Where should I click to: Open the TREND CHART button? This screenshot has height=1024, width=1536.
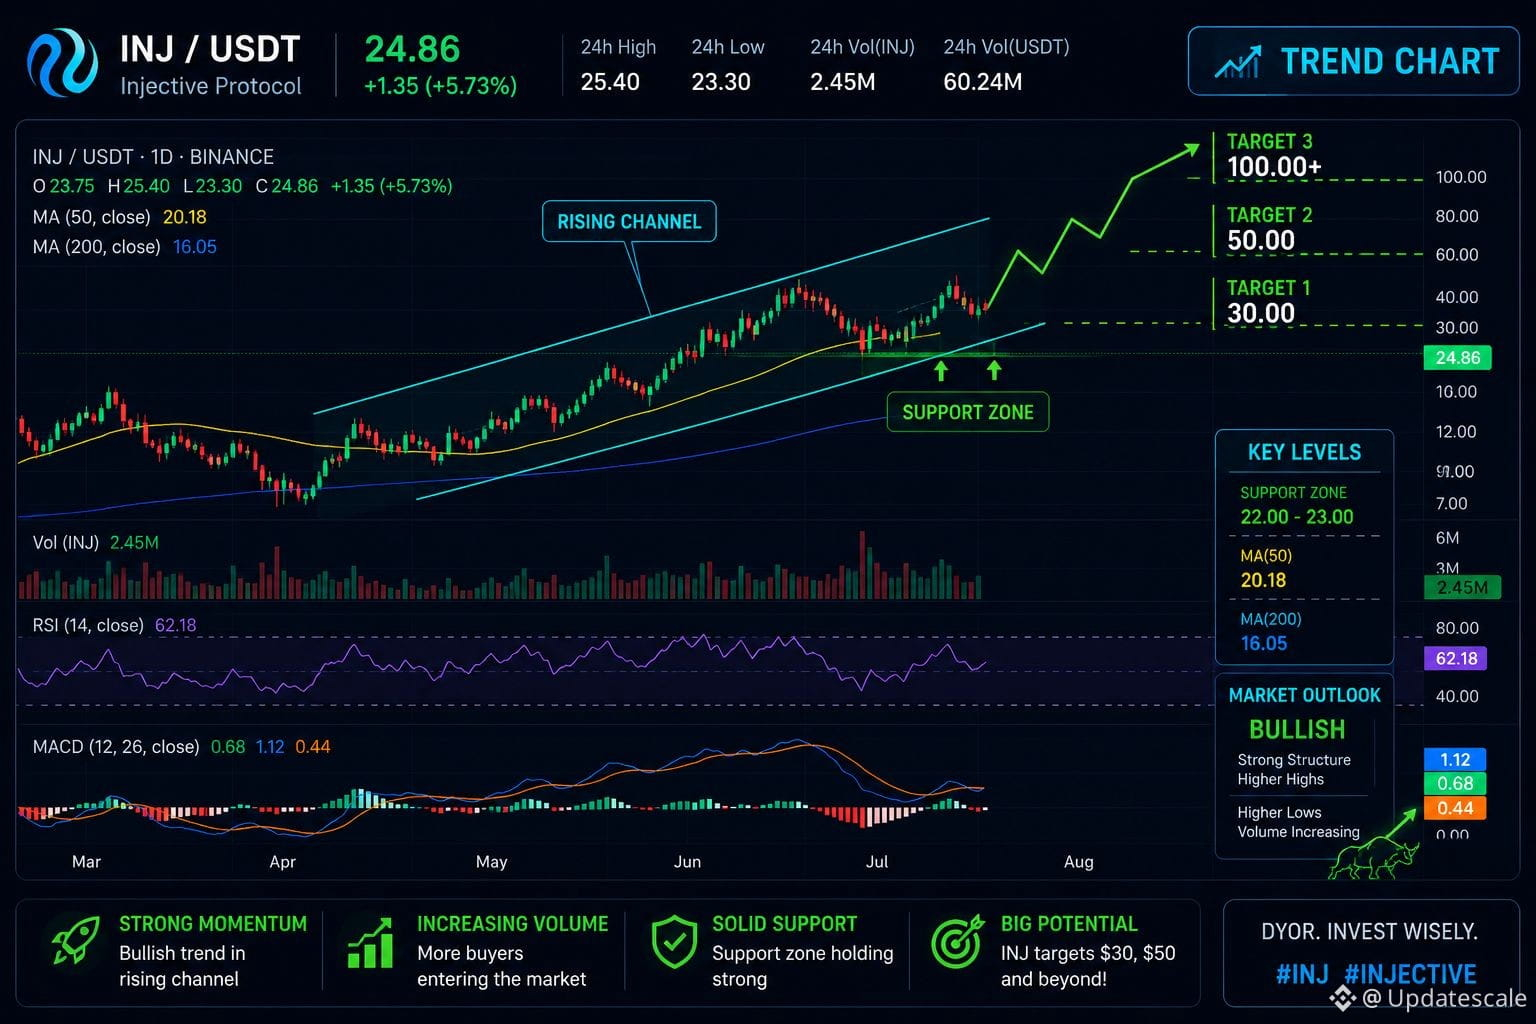click(x=1353, y=61)
